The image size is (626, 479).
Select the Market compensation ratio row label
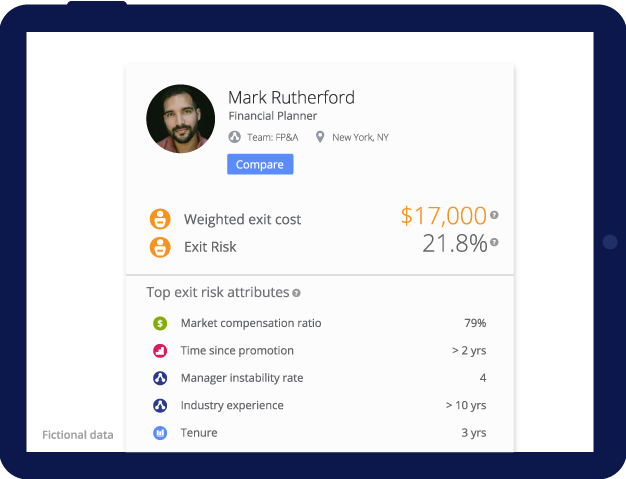pos(251,323)
